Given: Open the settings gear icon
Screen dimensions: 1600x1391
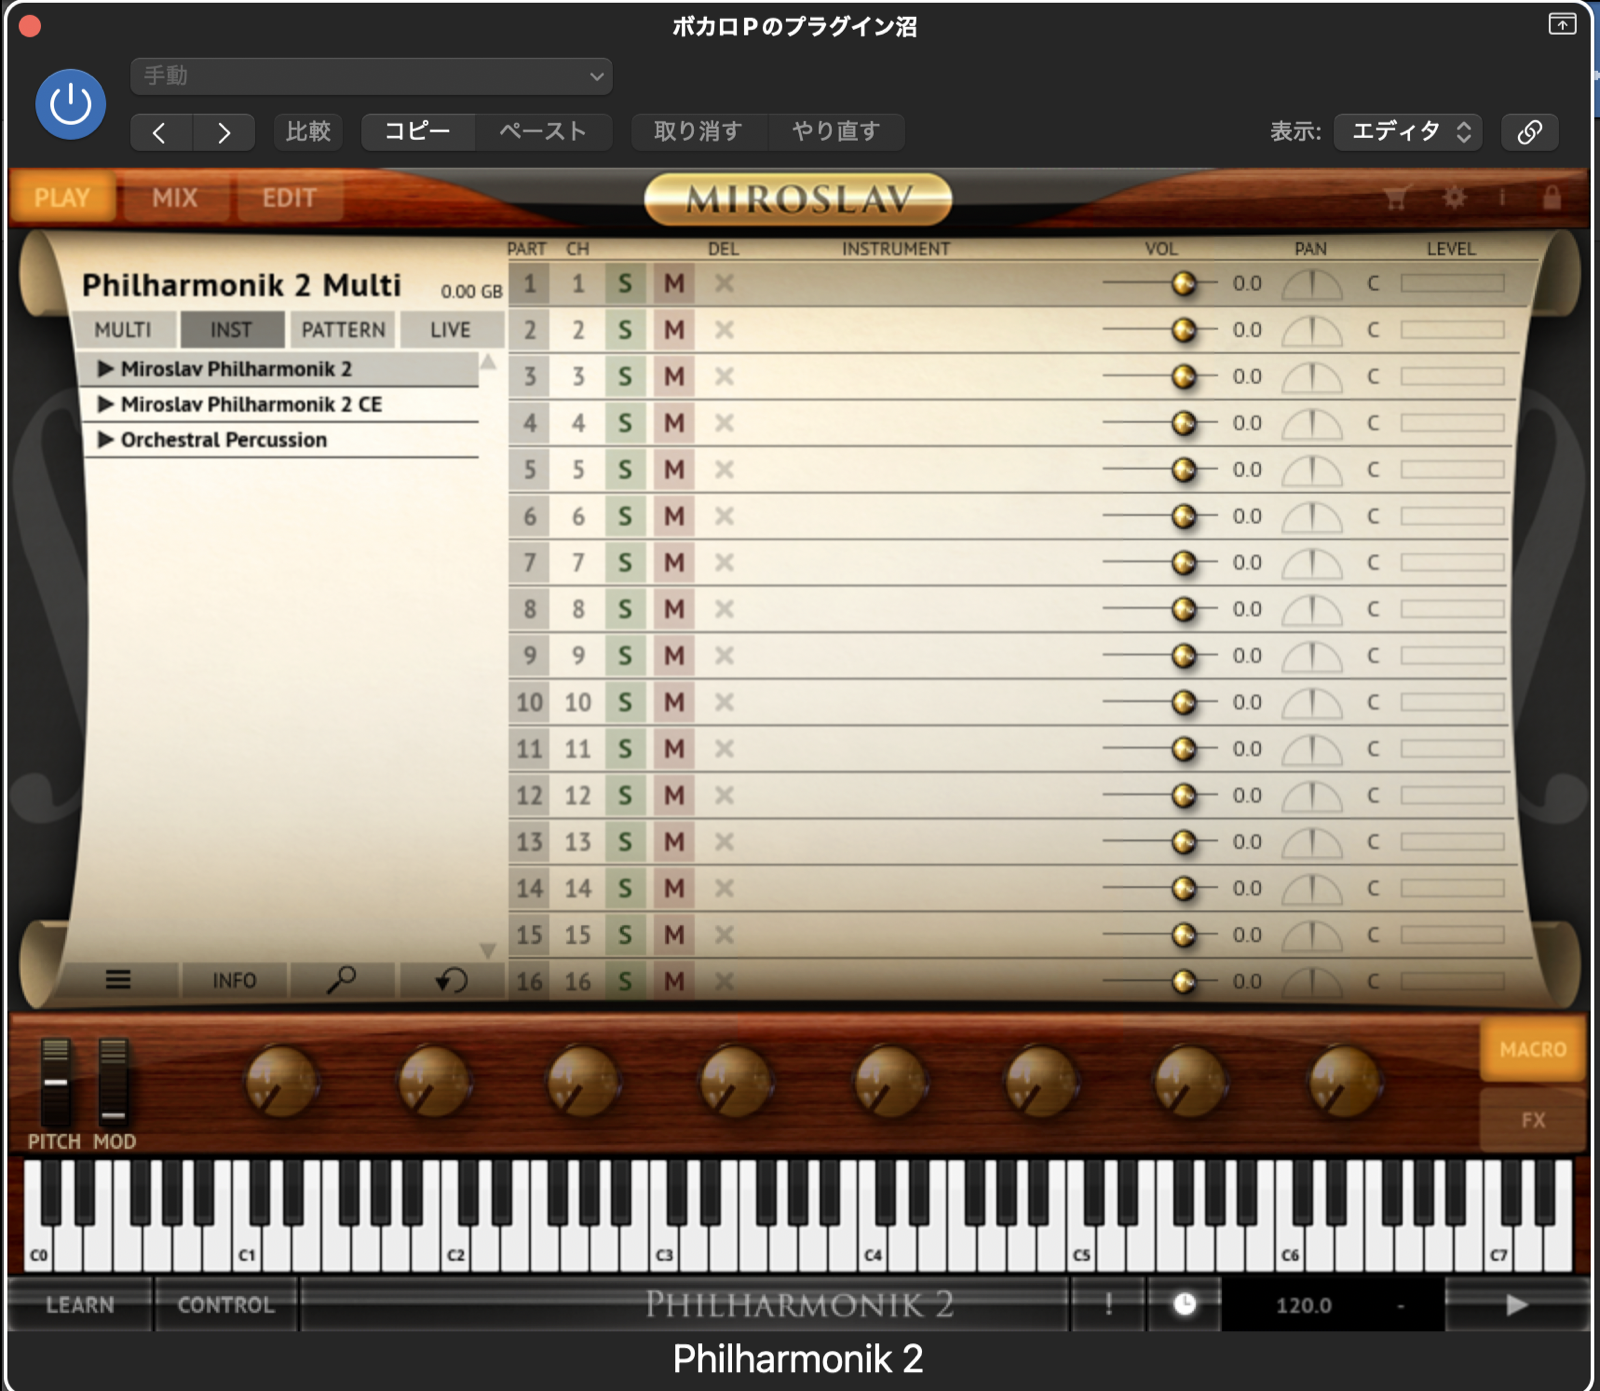Looking at the screenshot, I should pyautogui.click(x=1454, y=198).
